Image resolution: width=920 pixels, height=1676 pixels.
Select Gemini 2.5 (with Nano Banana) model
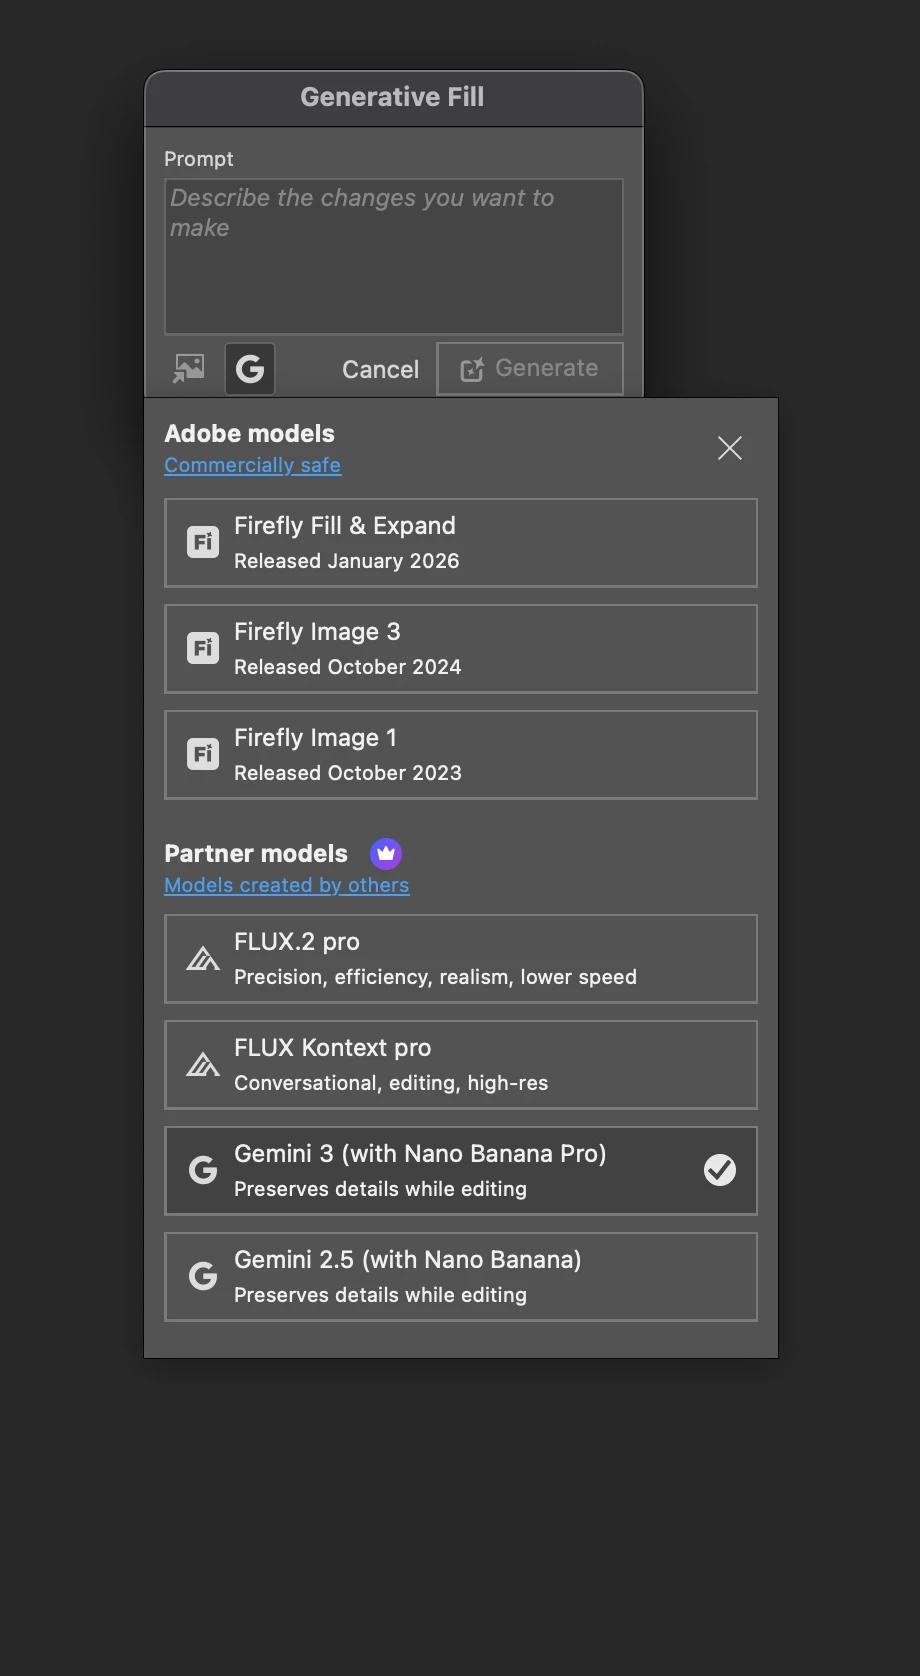tap(461, 1277)
